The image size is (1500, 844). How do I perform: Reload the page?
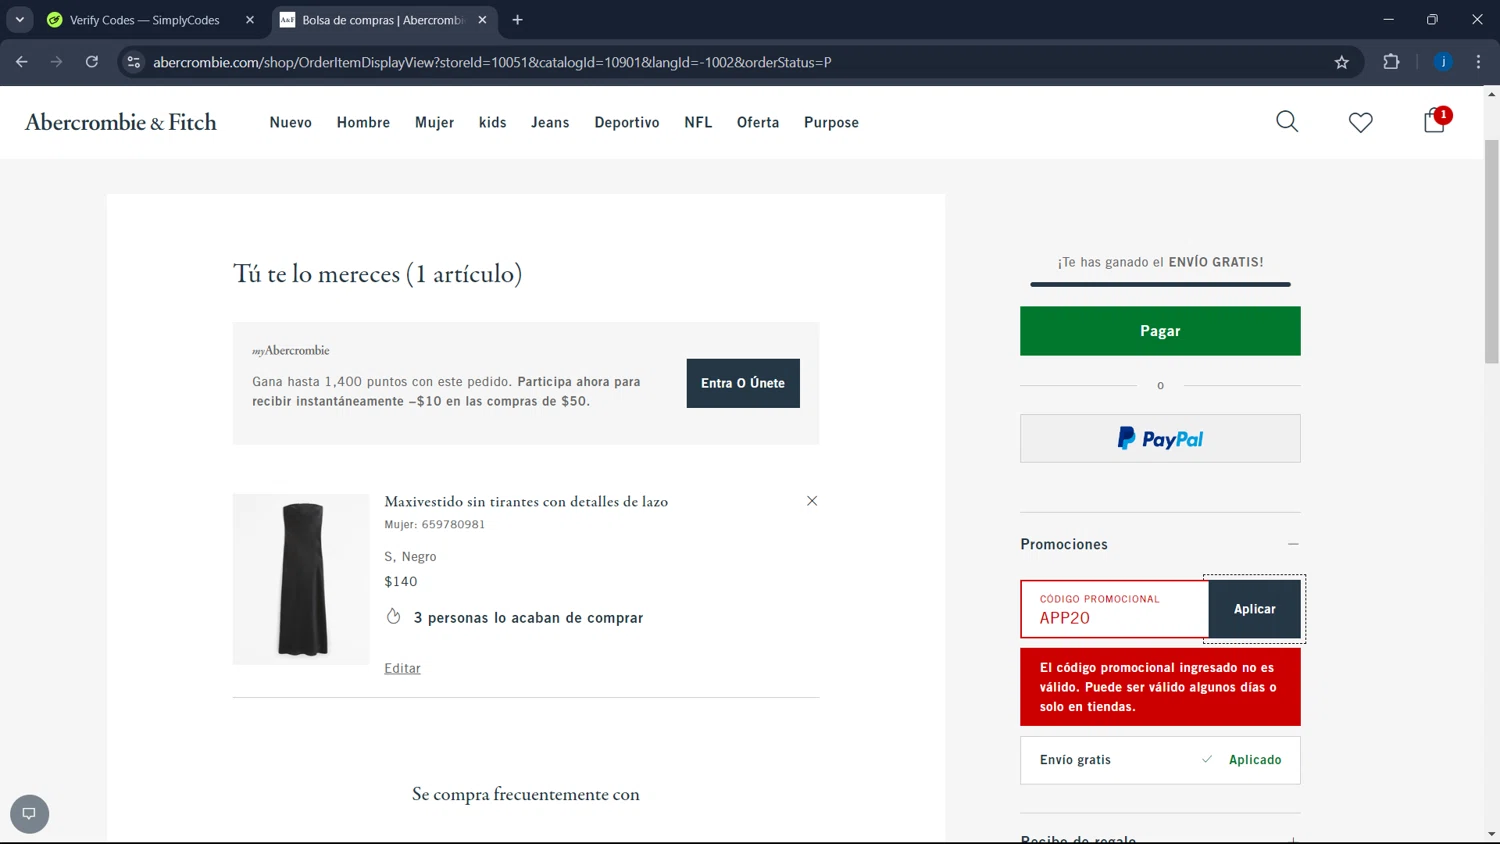click(92, 62)
